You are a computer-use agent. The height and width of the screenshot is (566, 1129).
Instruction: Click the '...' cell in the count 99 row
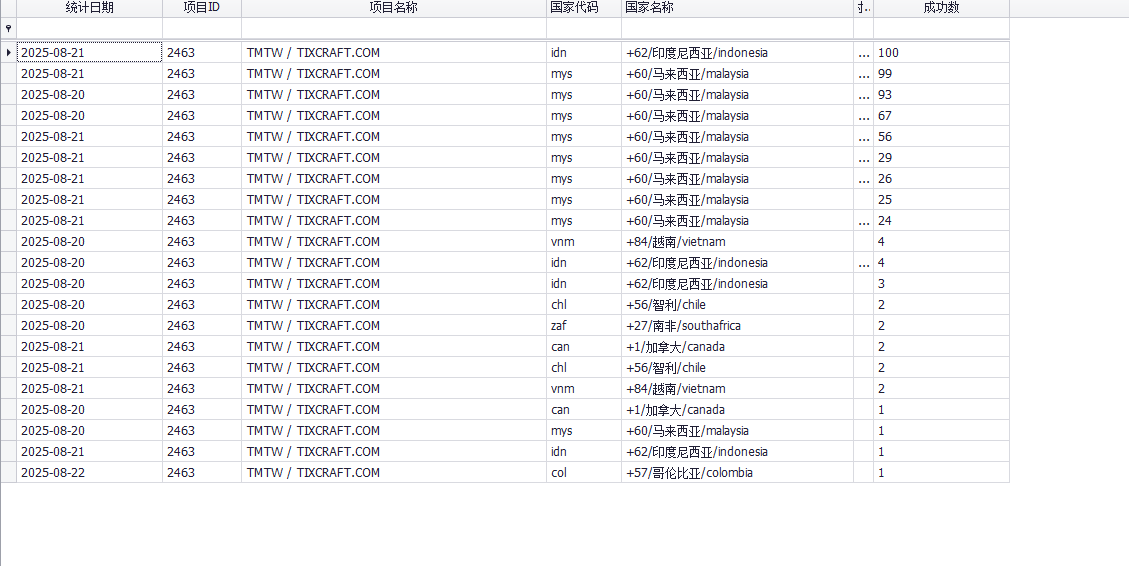coord(863,73)
